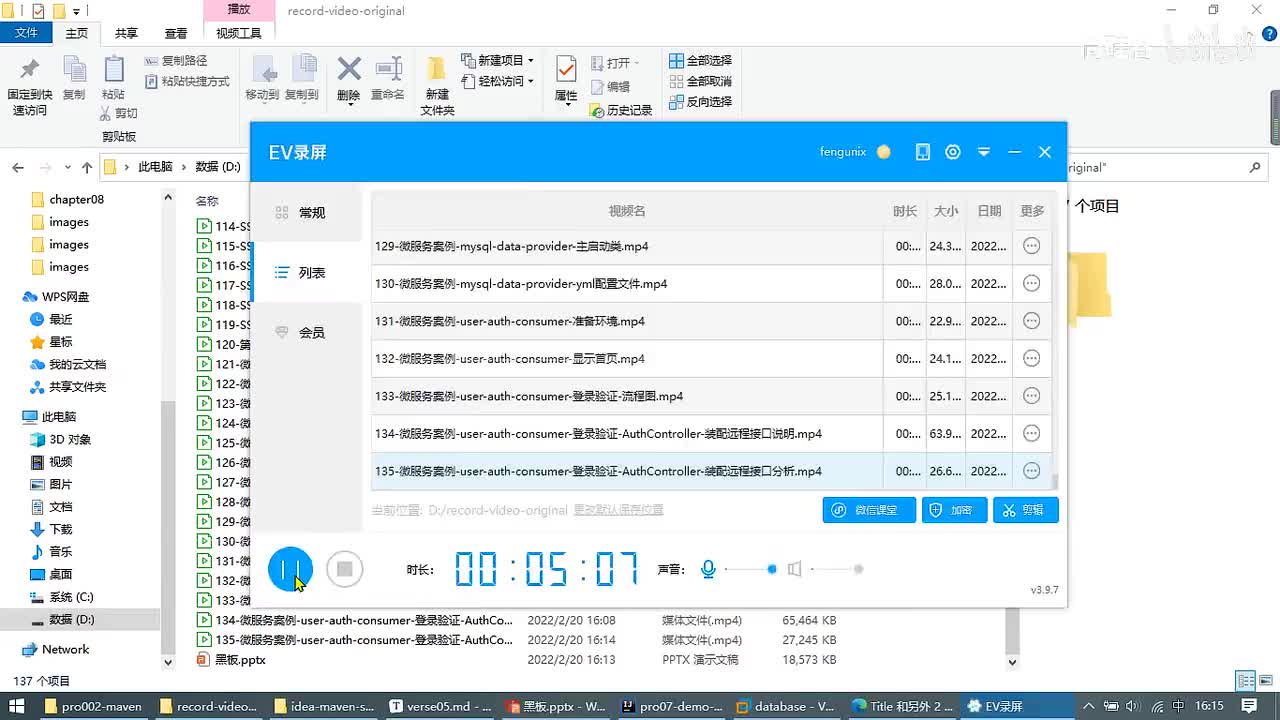Click the 重命名 icon in ribbon
The image size is (1280, 720).
[x=388, y=69]
